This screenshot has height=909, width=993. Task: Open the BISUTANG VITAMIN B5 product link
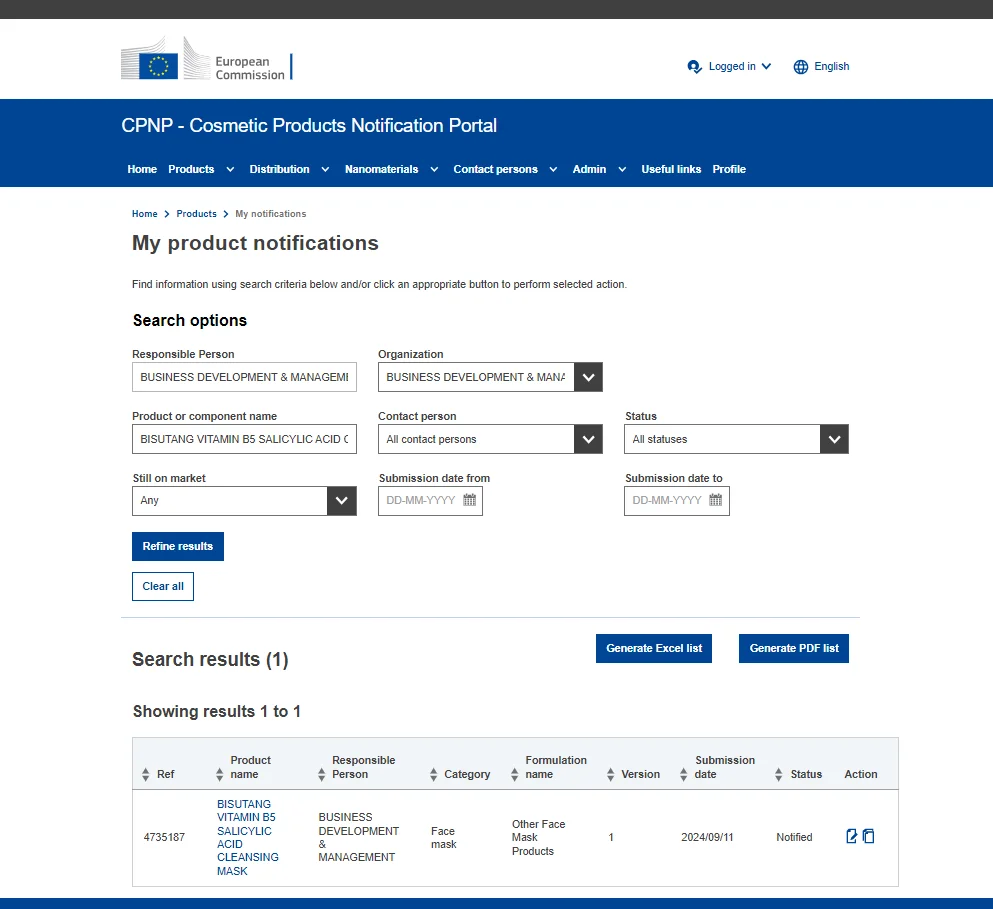[247, 837]
